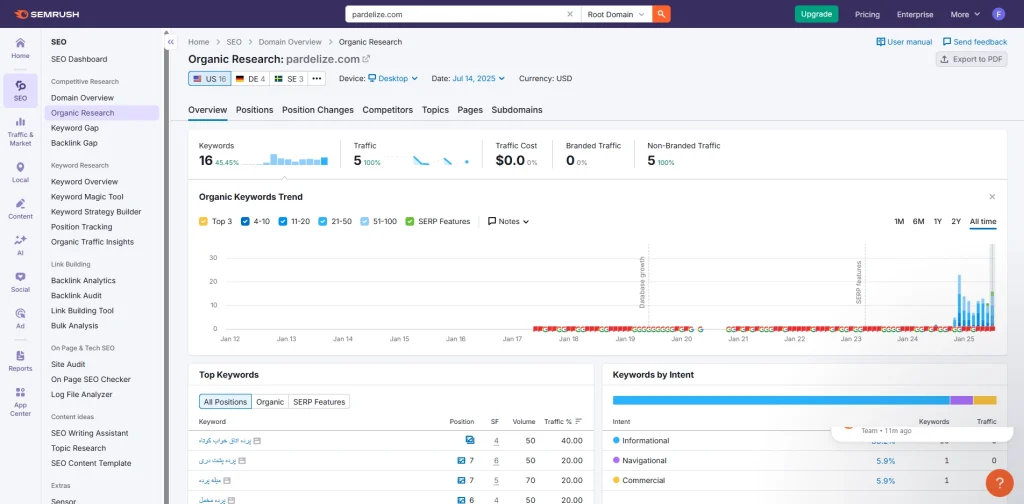The height and width of the screenshot is (504, 1024).
Task: Switch to the Subdomains tab
Action: [517, 110]
